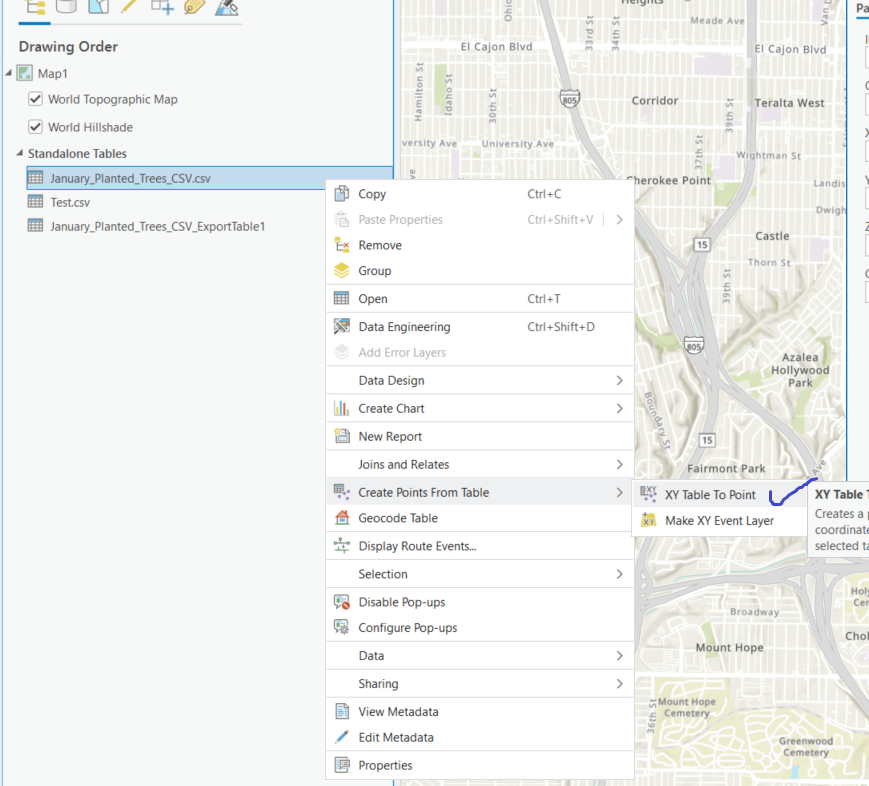Click the New Report icon
The height and width of the screenshot is (786, 869).
coord(342,436)
